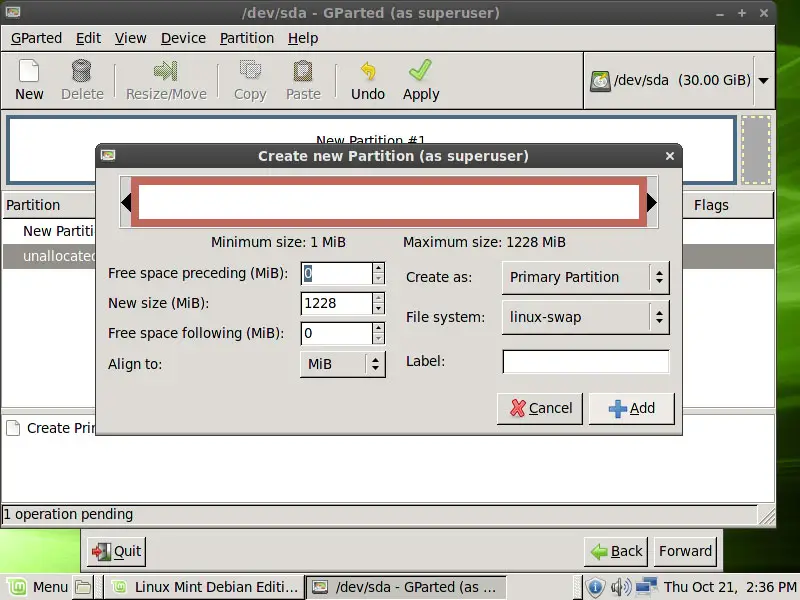Click the /dev/sda disk device icon
This screenshot has height=600, width=800.
pyautogui.click(x=600, y=81)
